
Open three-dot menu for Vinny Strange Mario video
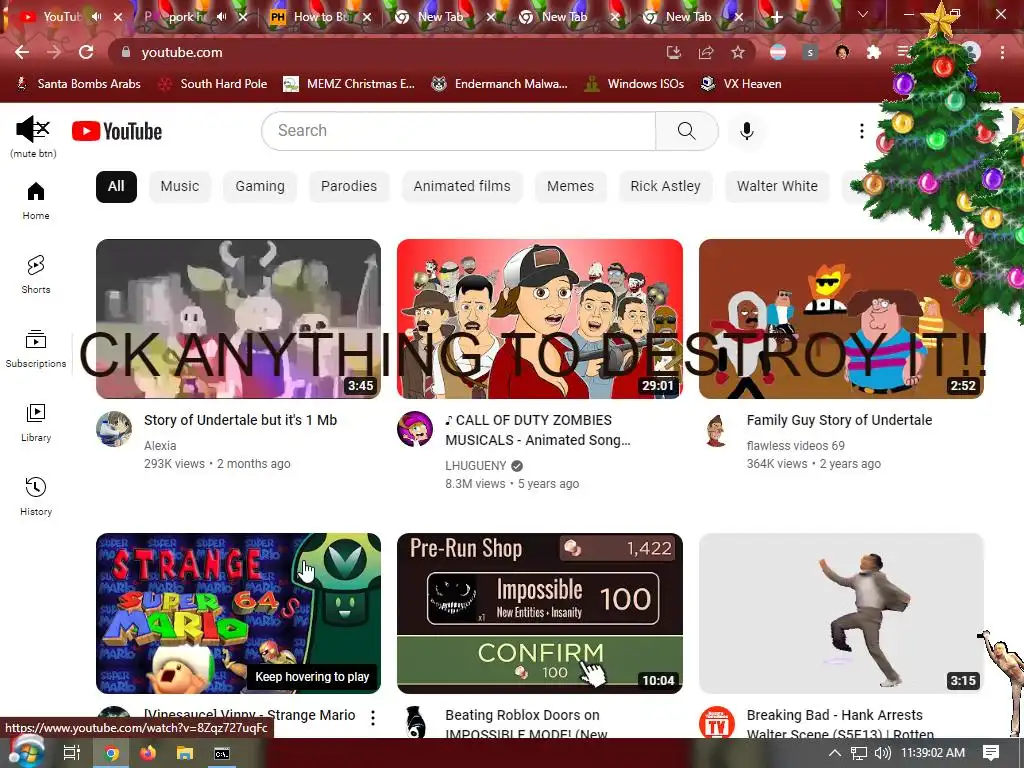point(373,718)
